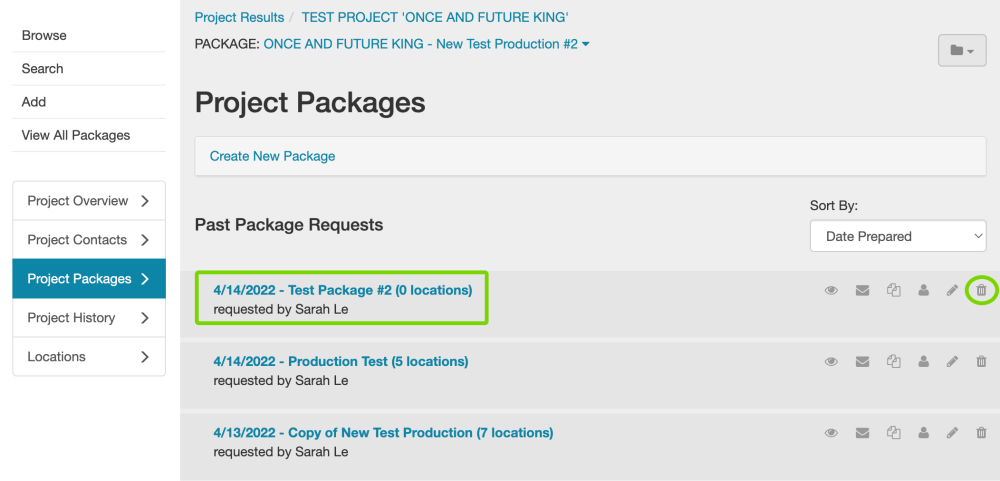View Test Package #2 using eye icon
The height and width of the screenshot is (481, 1000).
pos(831,291)
